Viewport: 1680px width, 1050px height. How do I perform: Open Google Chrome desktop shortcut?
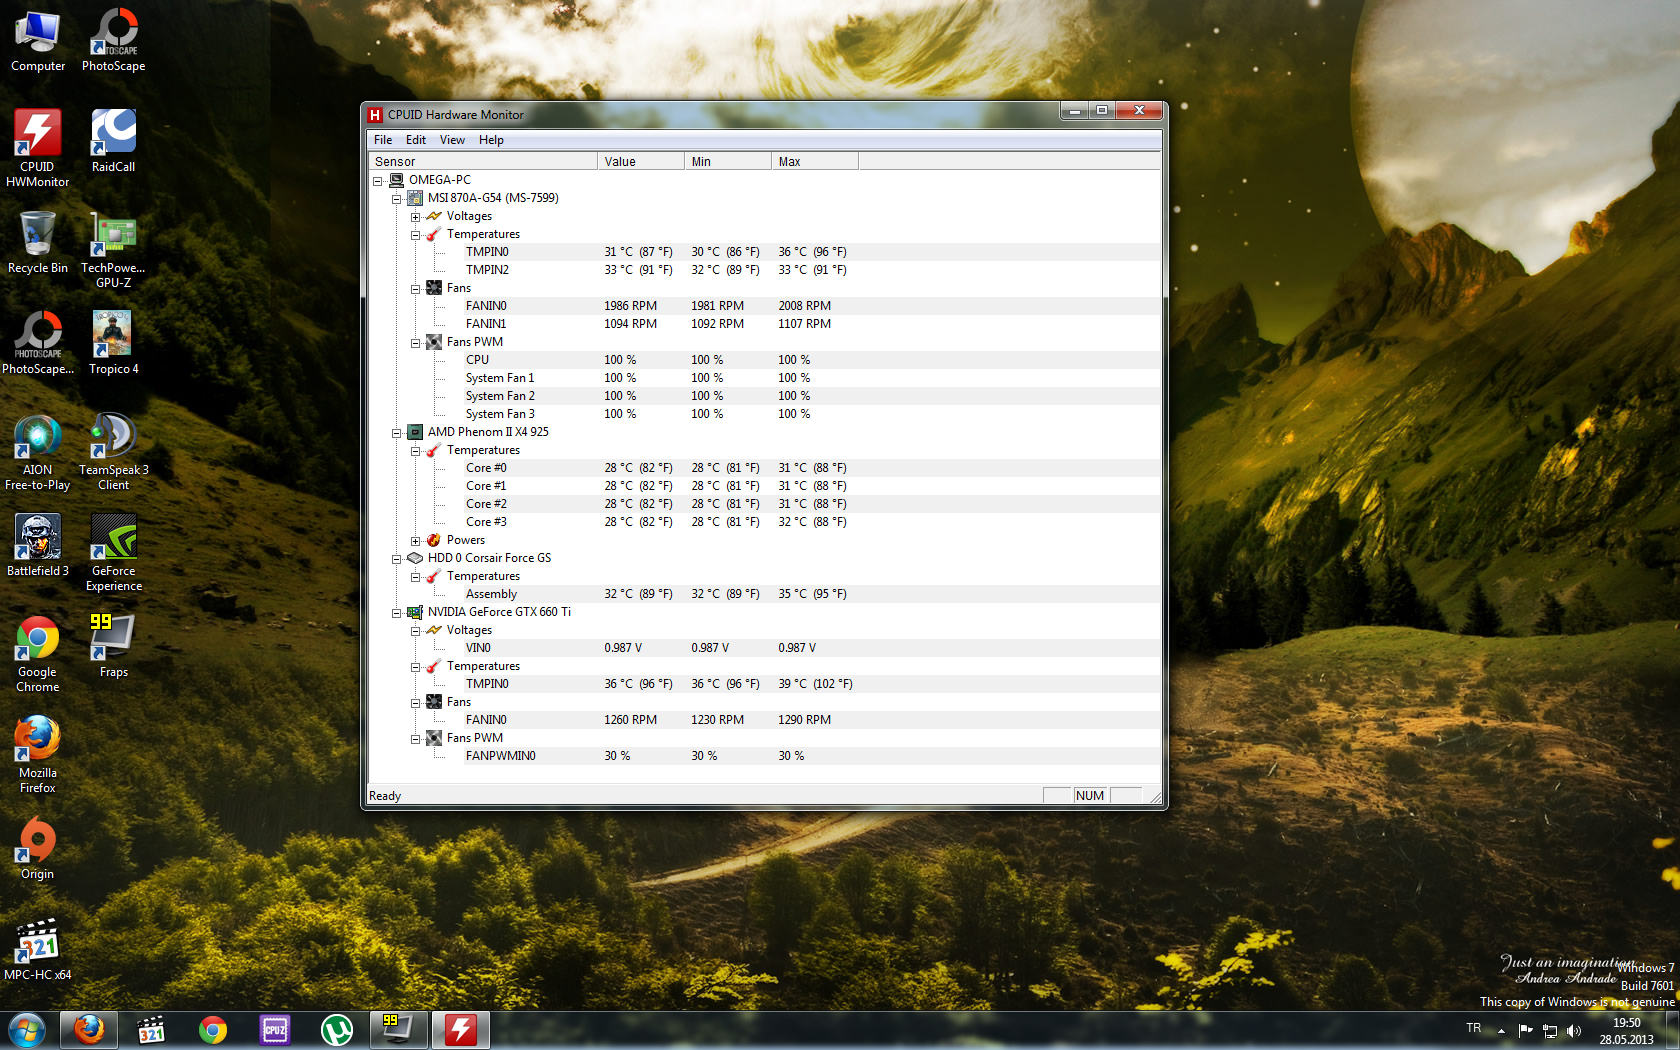point(38,654)
